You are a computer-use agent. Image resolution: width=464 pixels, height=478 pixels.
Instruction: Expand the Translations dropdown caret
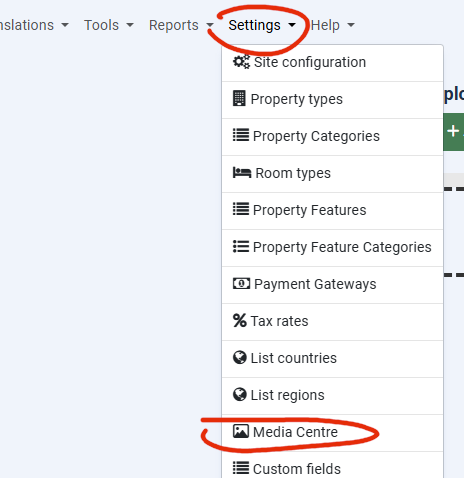click(x=65, y=25)
